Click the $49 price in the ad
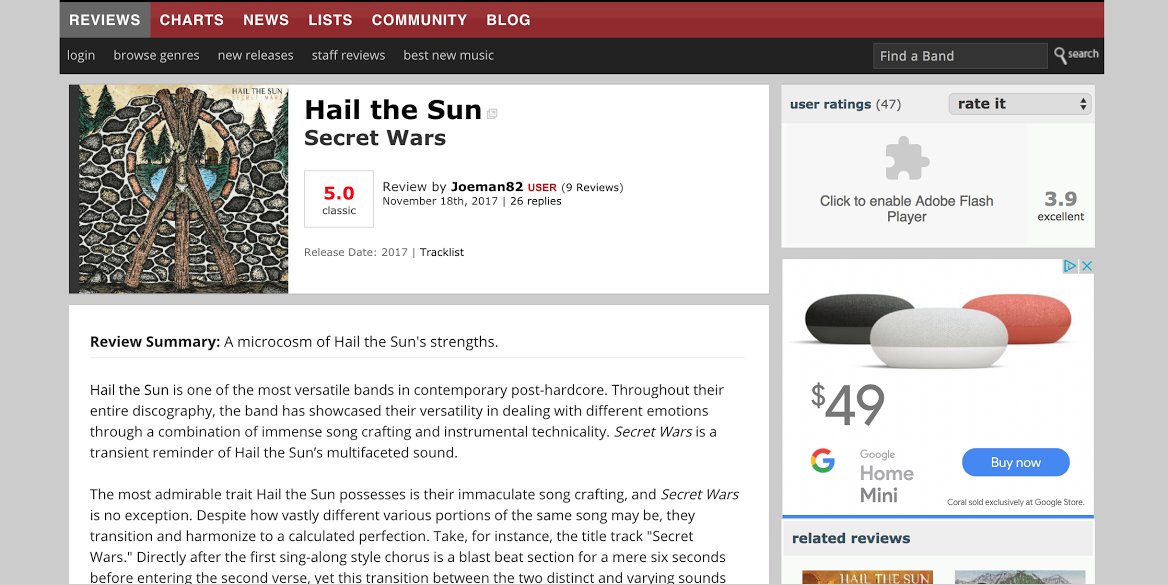The height and width of the screenshot is (585, 1168). click(x=848, y=405)
